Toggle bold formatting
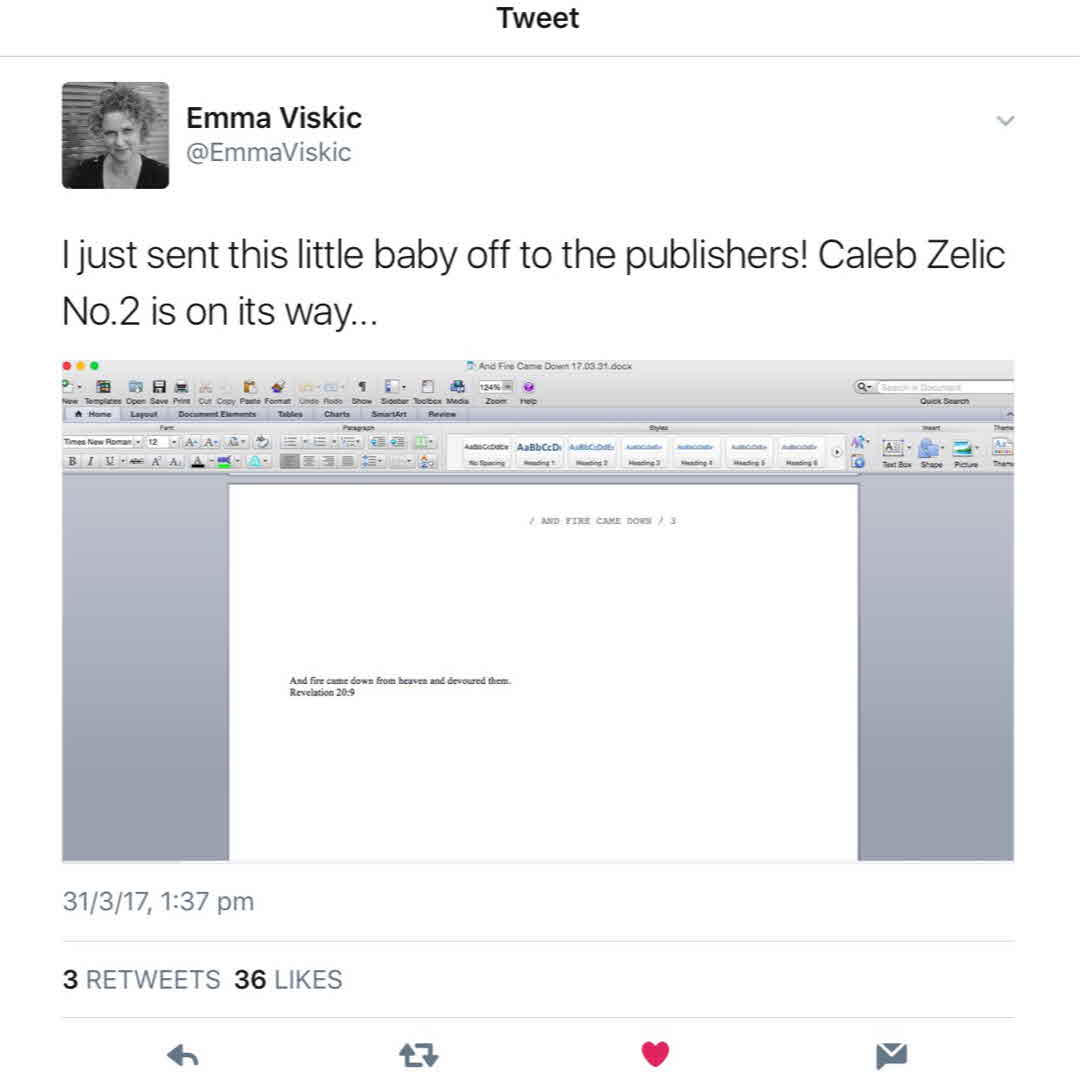The image size is (1080, 1080). tap(71, 461)
